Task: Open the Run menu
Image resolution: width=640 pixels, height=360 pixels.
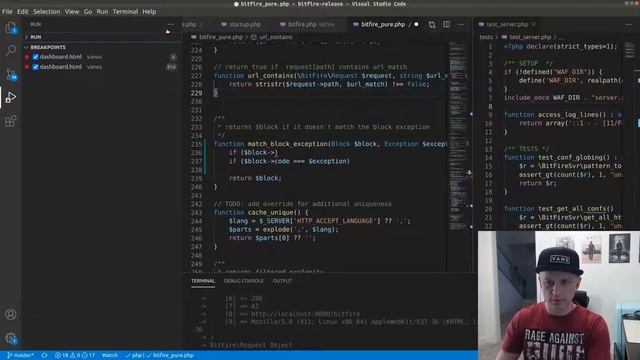Action: (x=102, y=12)
